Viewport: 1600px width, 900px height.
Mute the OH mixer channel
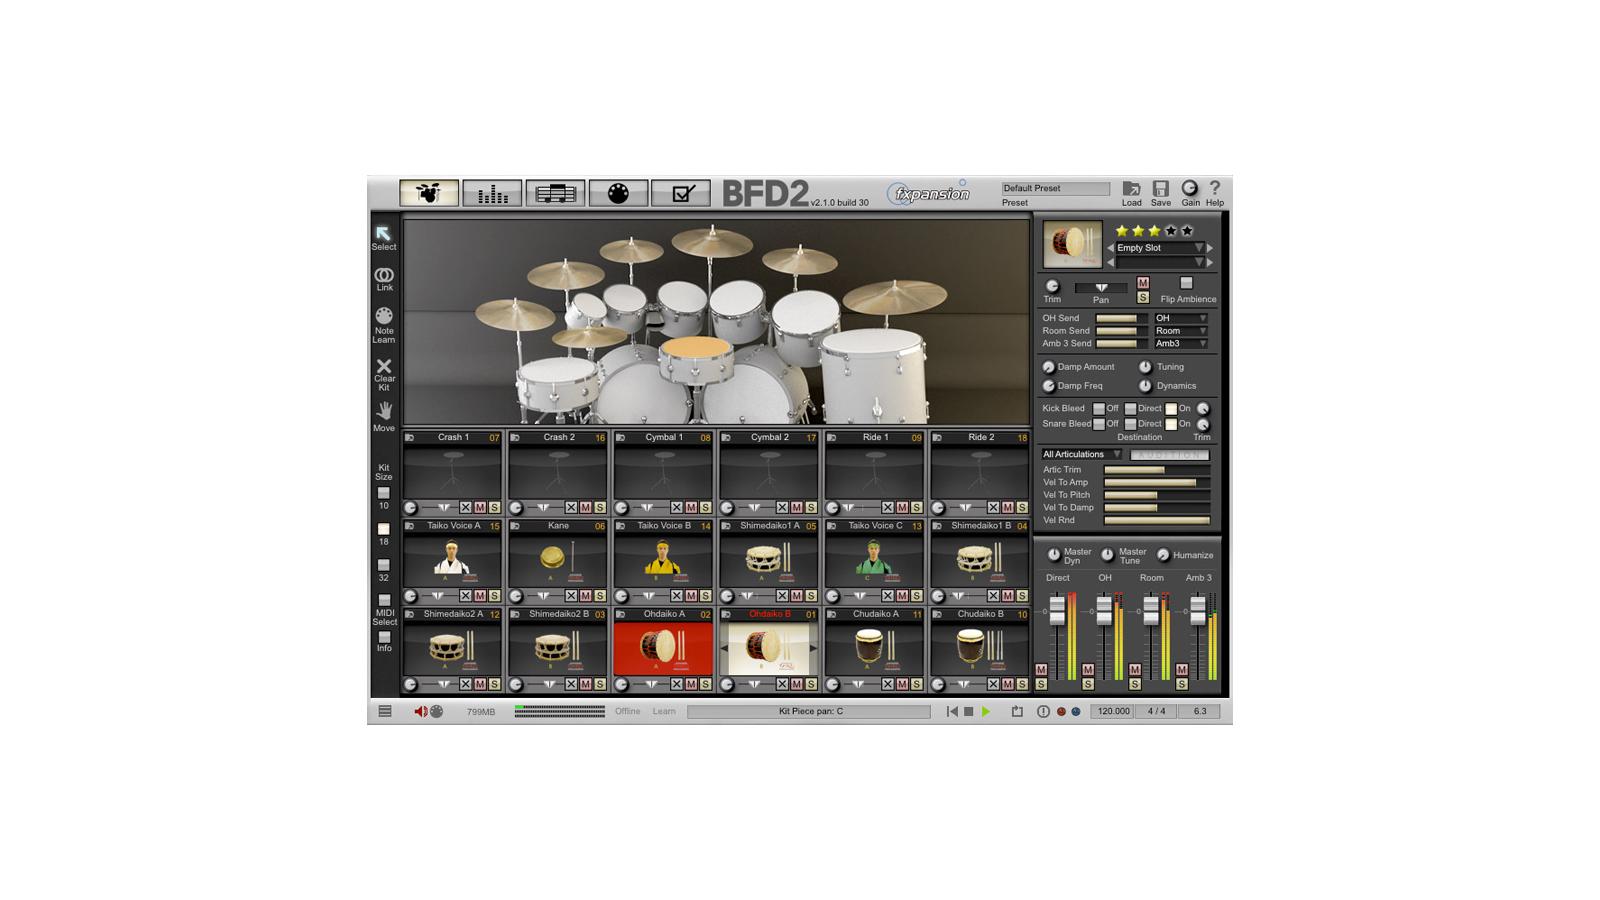tap(1088, 670)
